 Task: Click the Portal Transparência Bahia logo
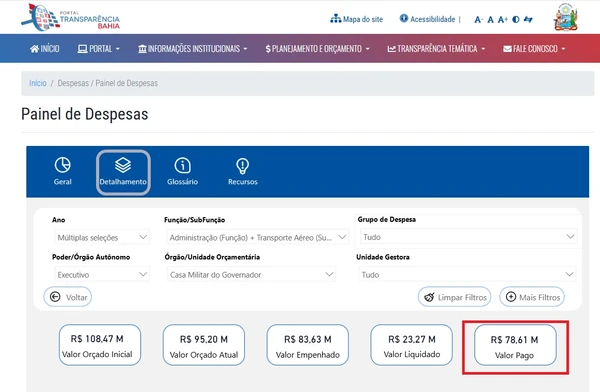[70, 18]
